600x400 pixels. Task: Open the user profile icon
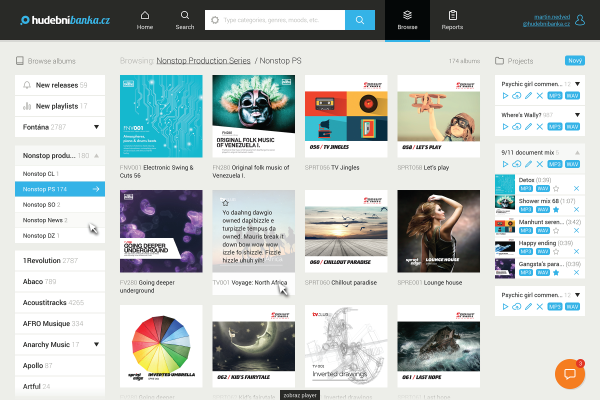pyautogui.click(x=580, y=20)
